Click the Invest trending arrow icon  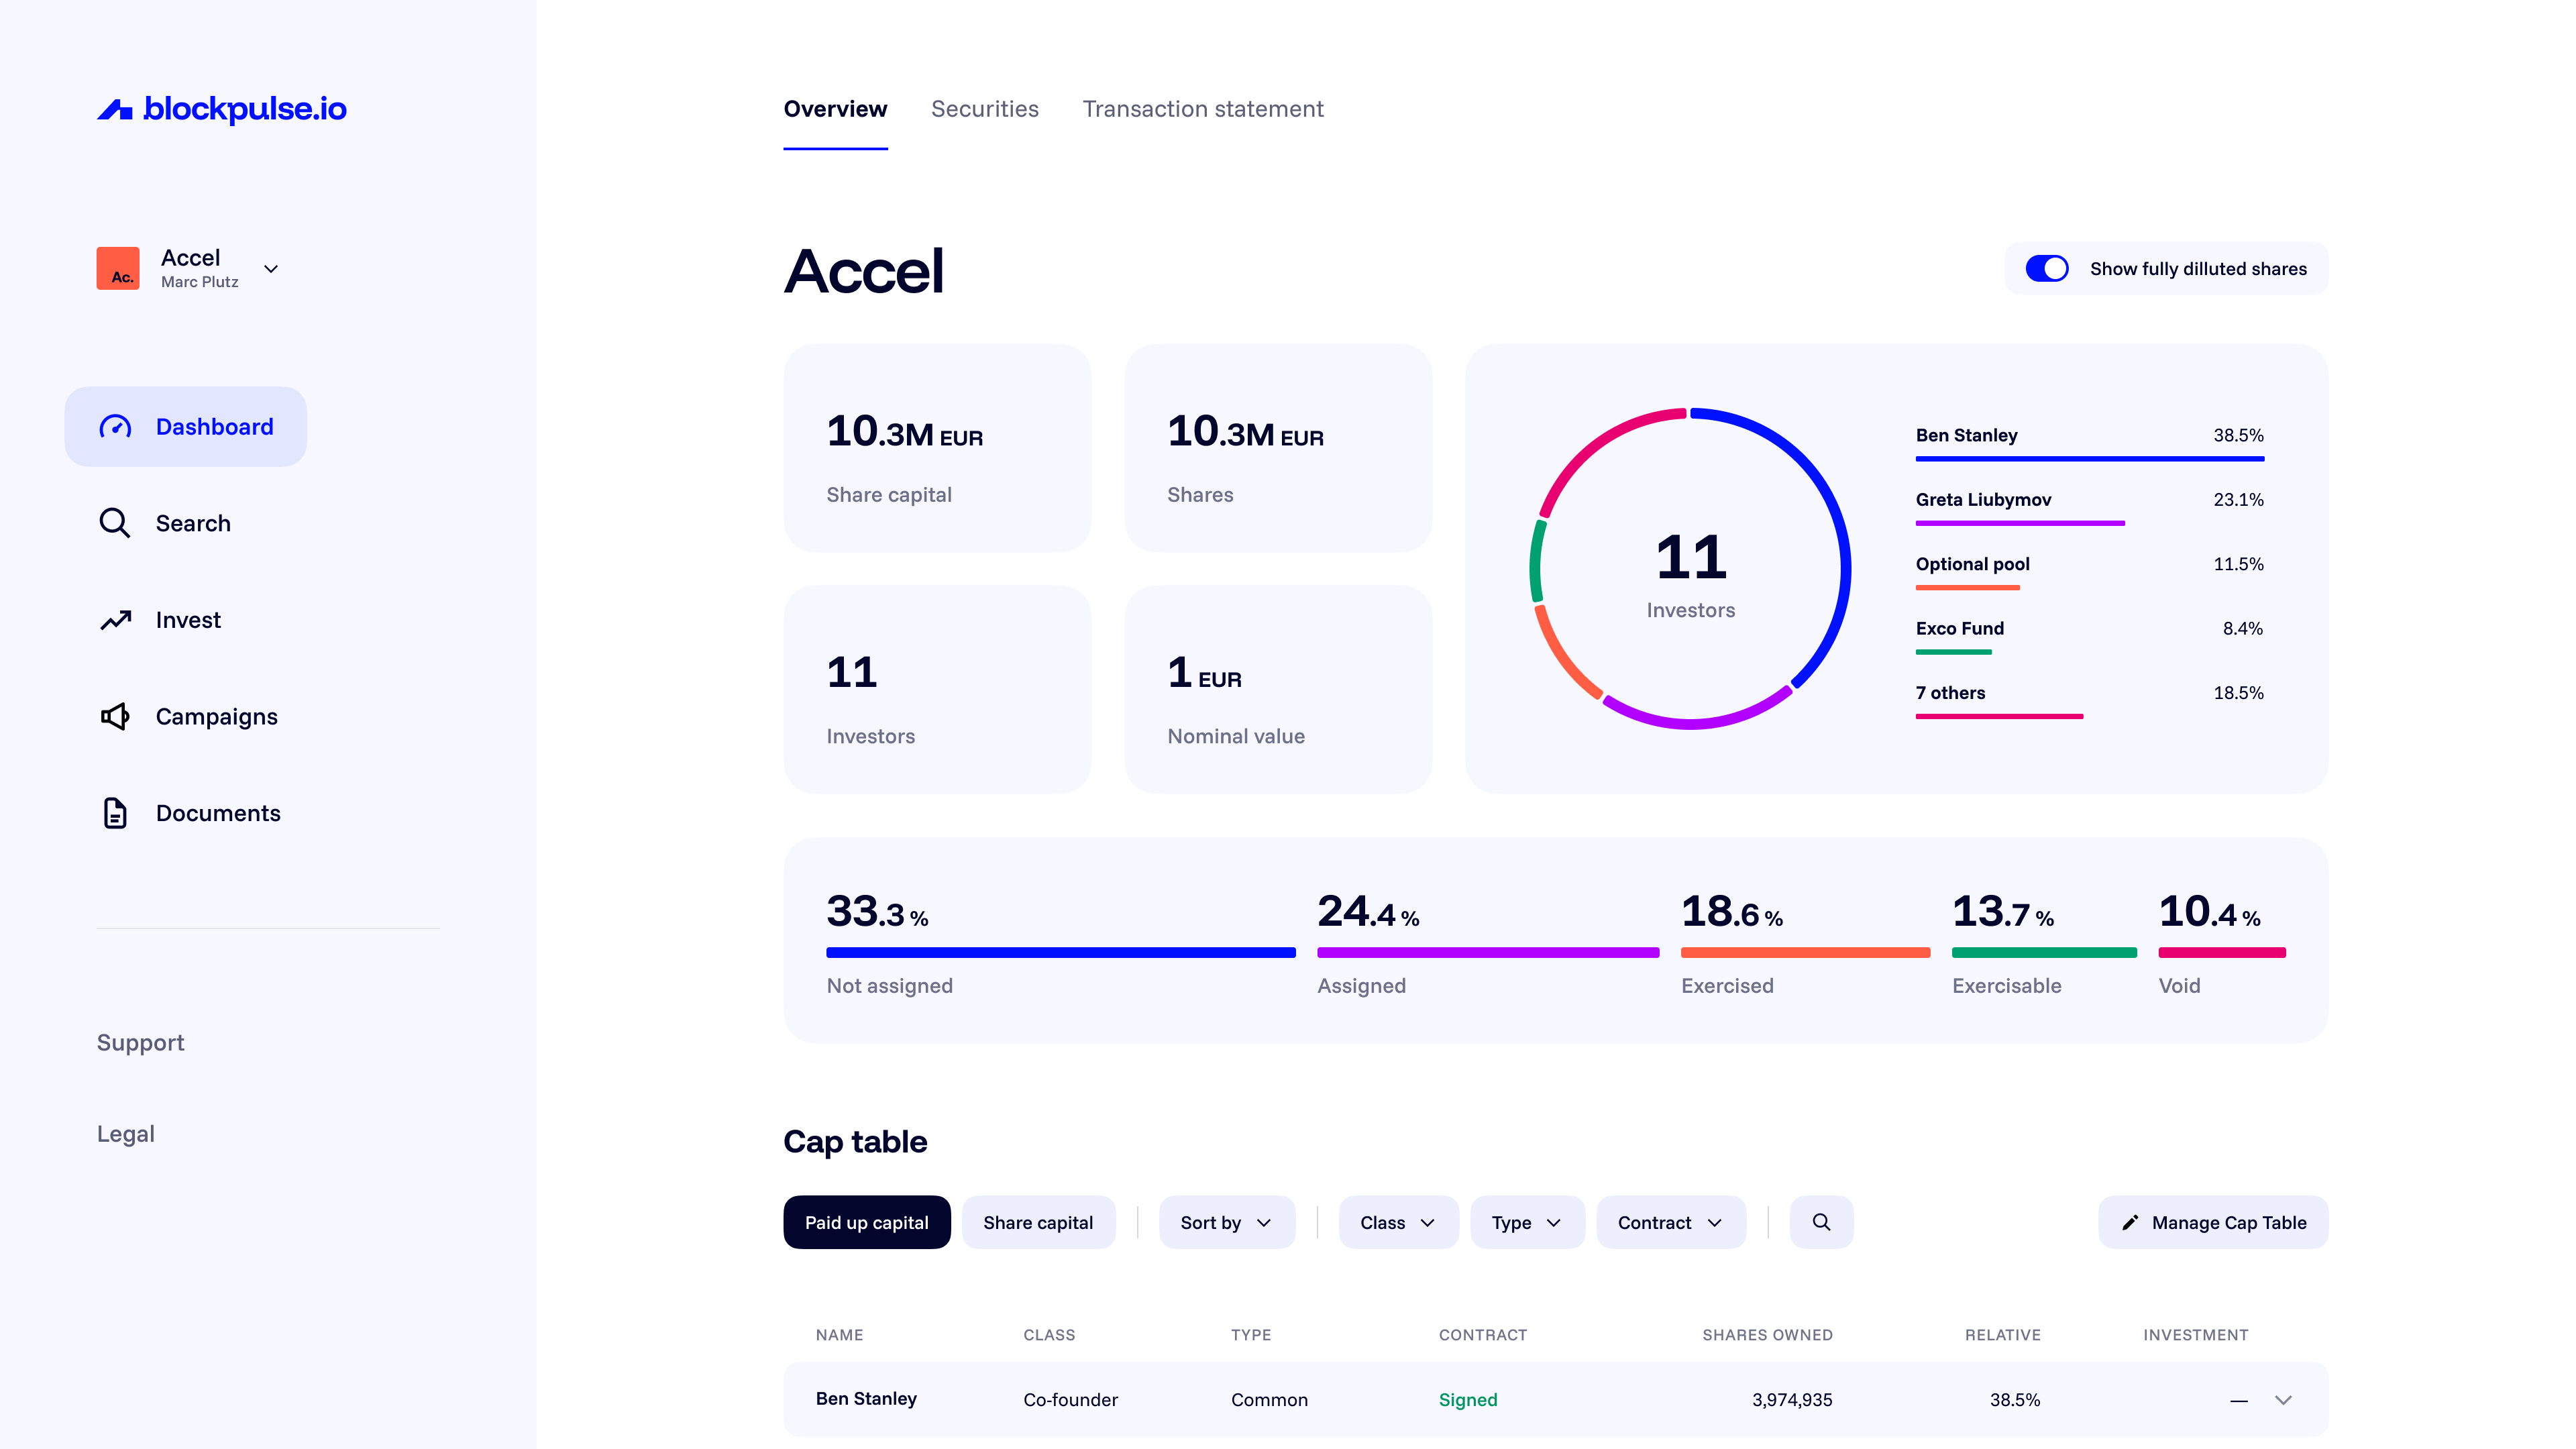pos(115,620)
